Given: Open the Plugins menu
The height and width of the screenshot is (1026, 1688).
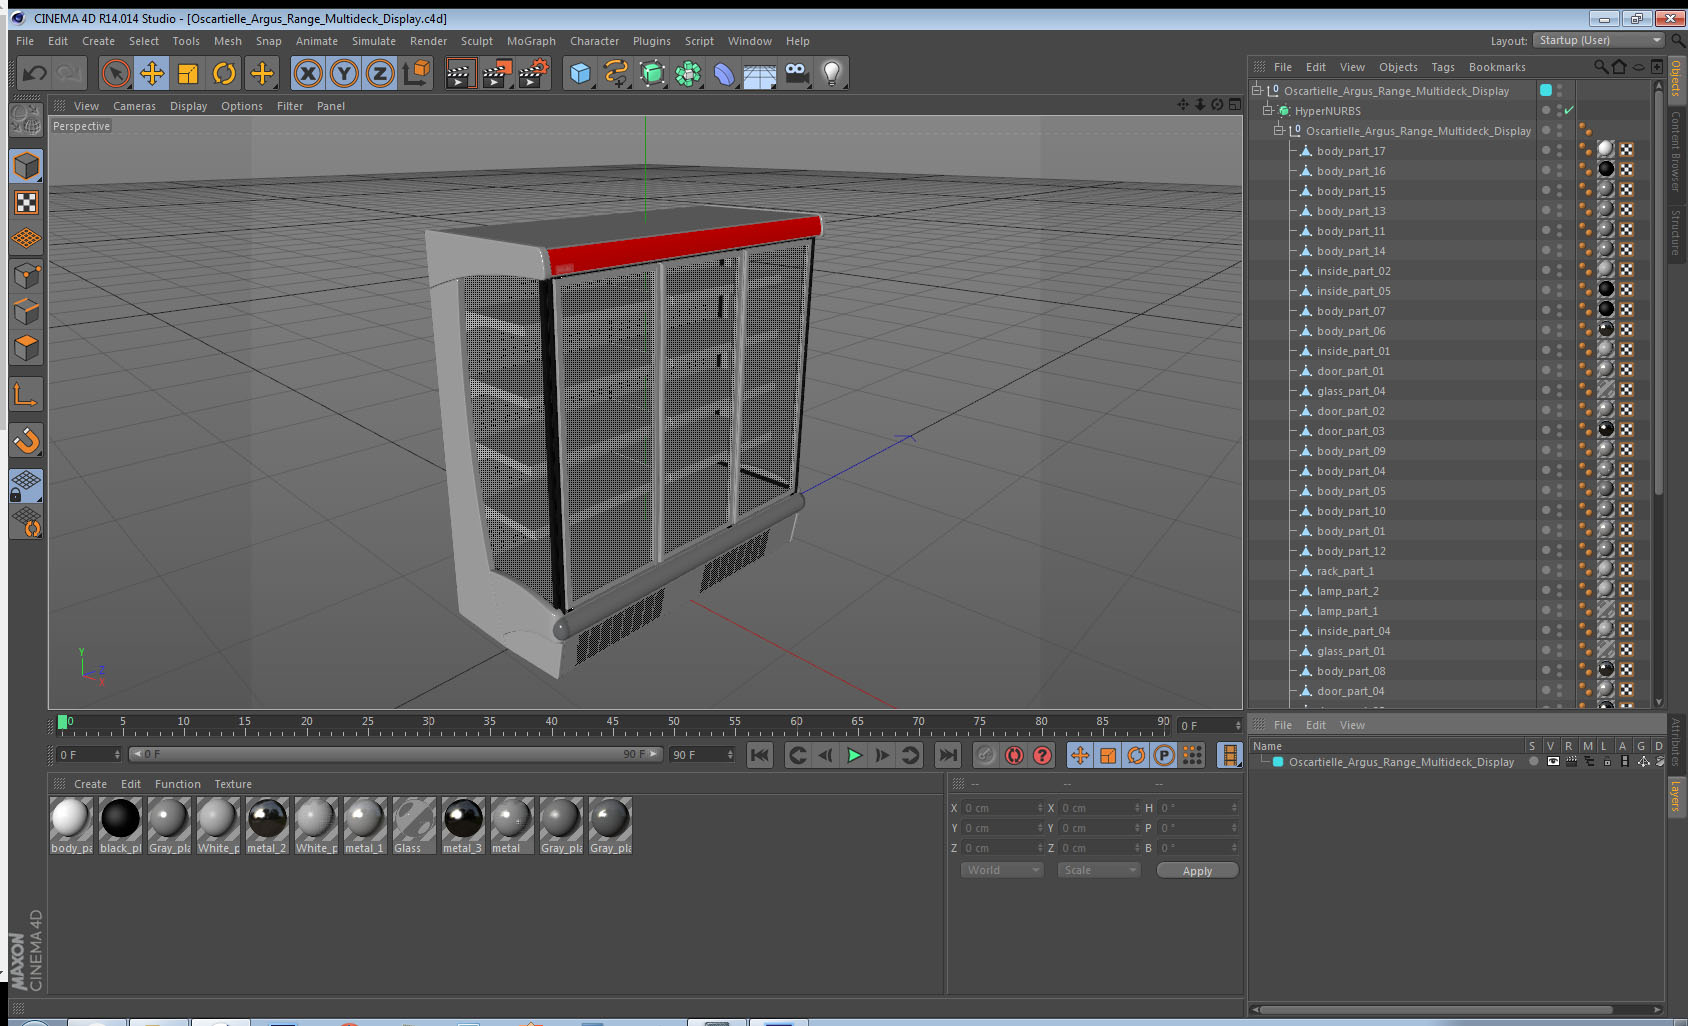Looking at the screenshot, I should 652,41.
